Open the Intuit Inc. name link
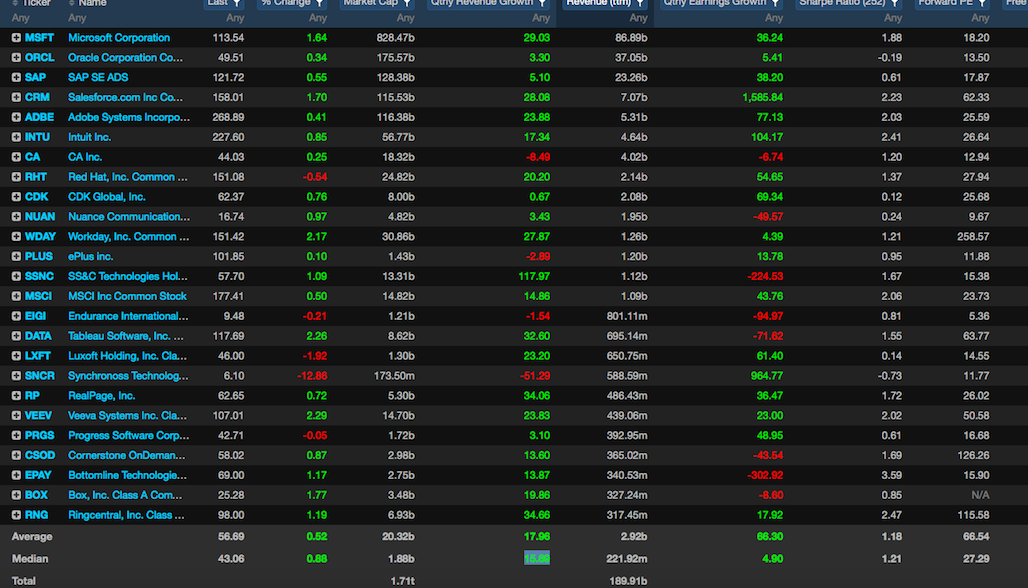Viewport: 1028px width, 588px height. coord(89,137)
